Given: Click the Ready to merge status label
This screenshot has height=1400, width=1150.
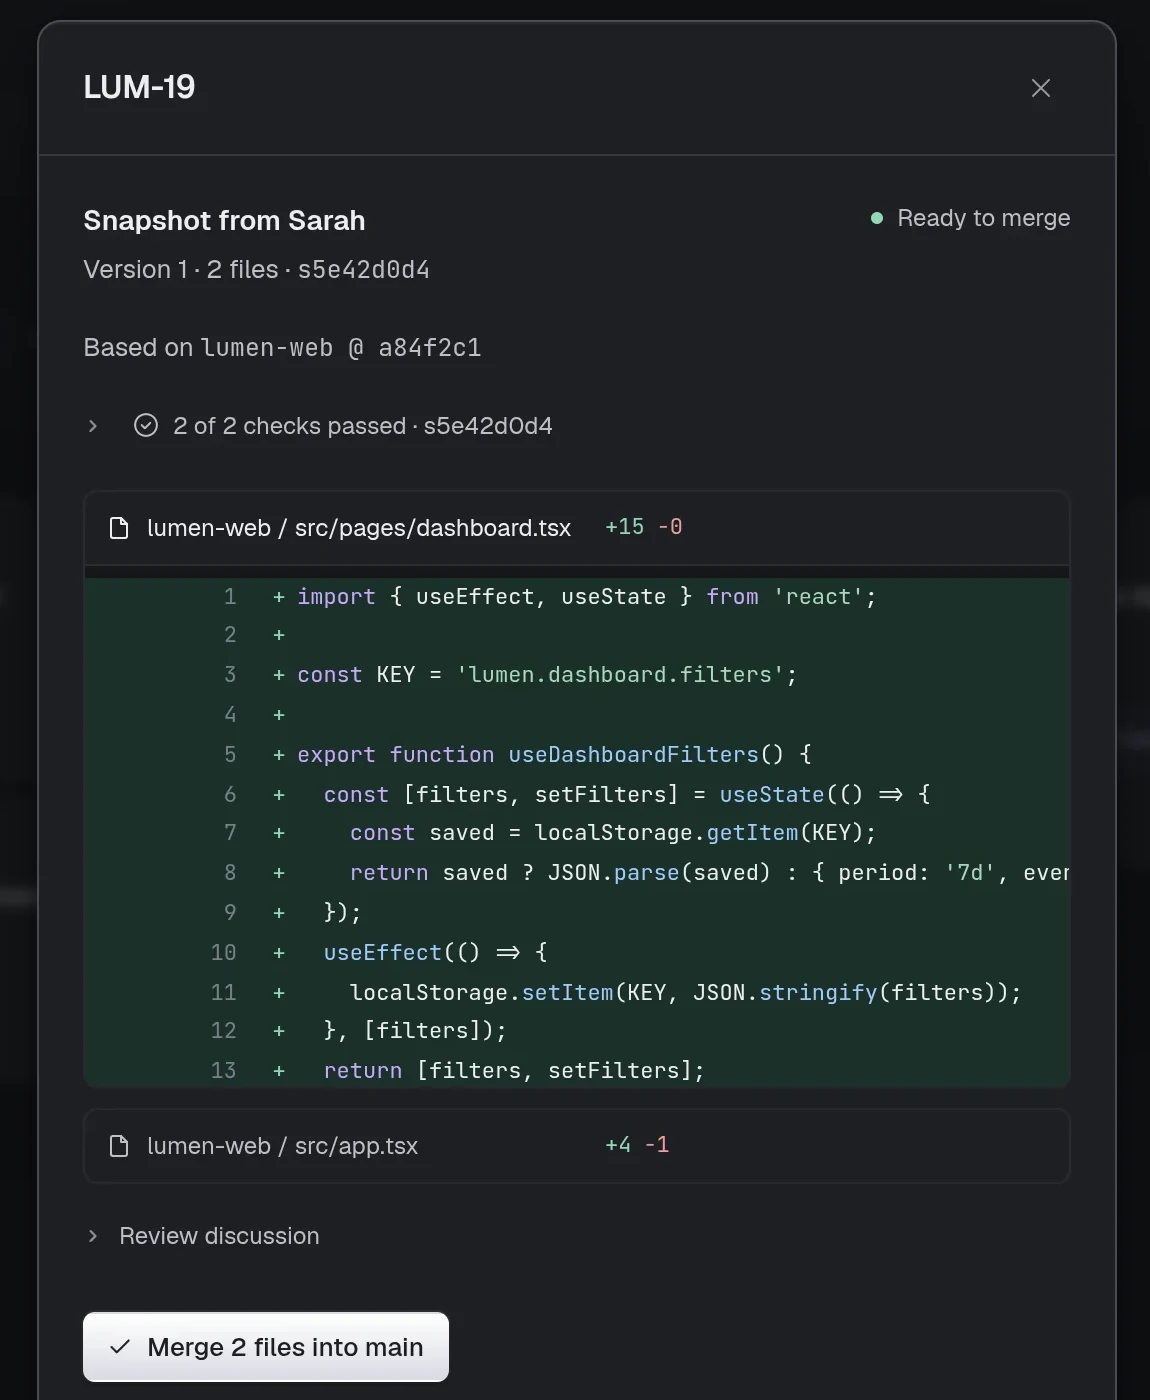Looking at the screenshot, I should tap(984, 218).
